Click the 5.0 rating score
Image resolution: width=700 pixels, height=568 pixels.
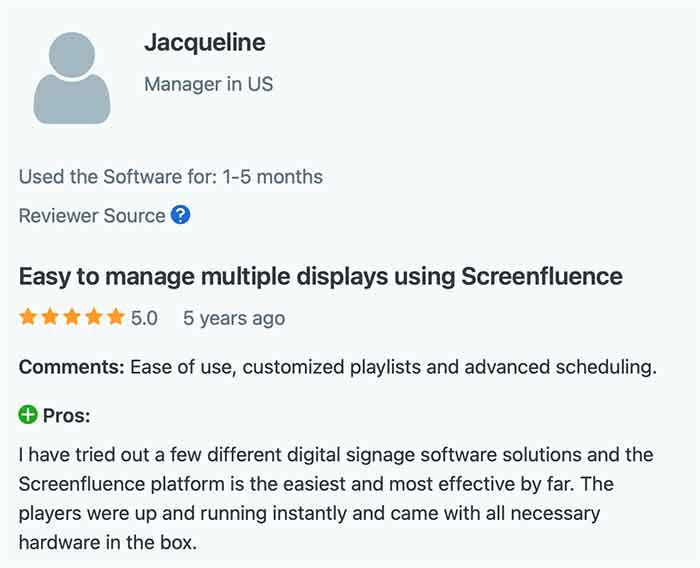[x=145, y=318]
